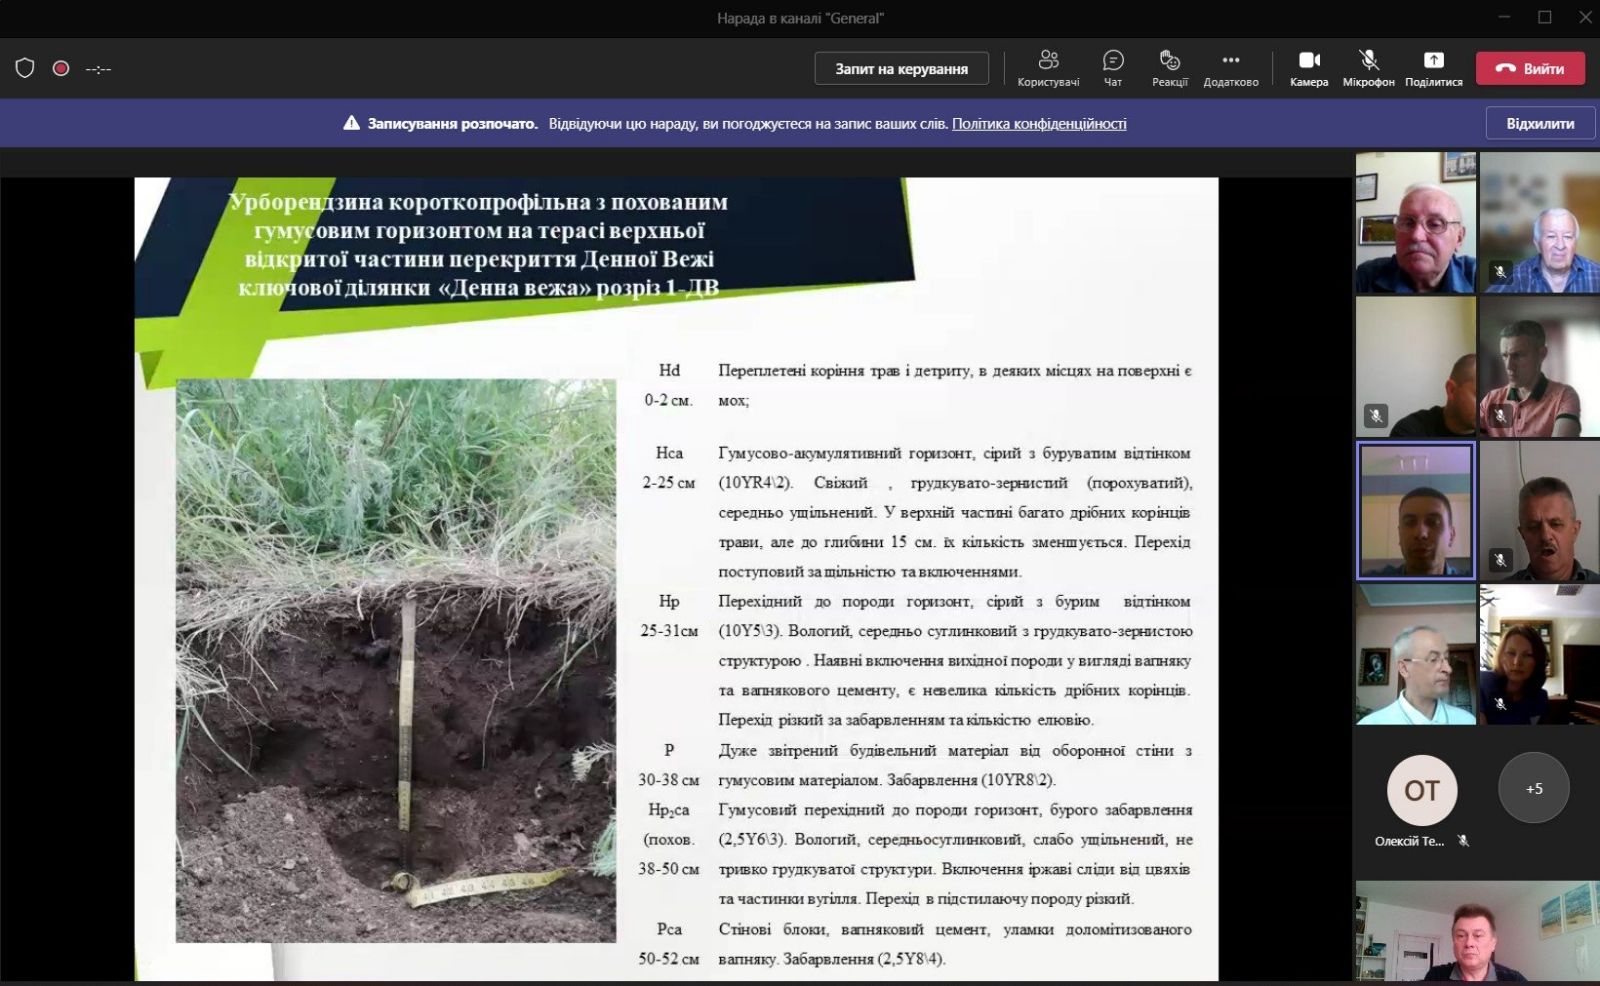The image size is (1600, 986).
Task: Dismiss the recording banner with Відхилити
Action: 1540,124
